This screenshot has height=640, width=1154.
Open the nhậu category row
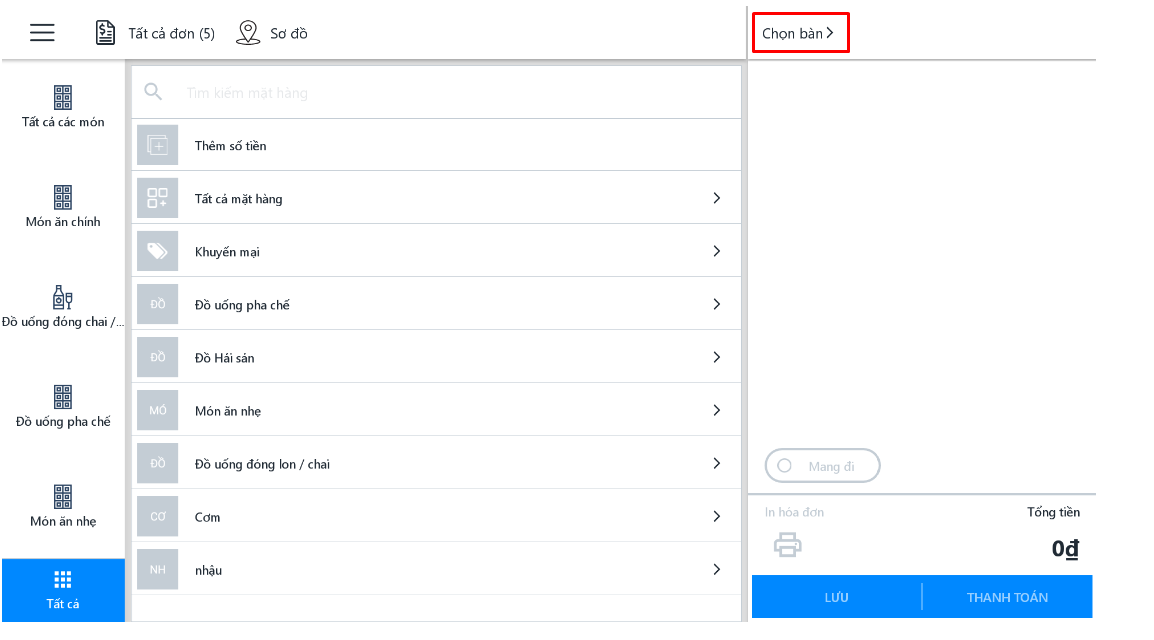coord(436,569)
